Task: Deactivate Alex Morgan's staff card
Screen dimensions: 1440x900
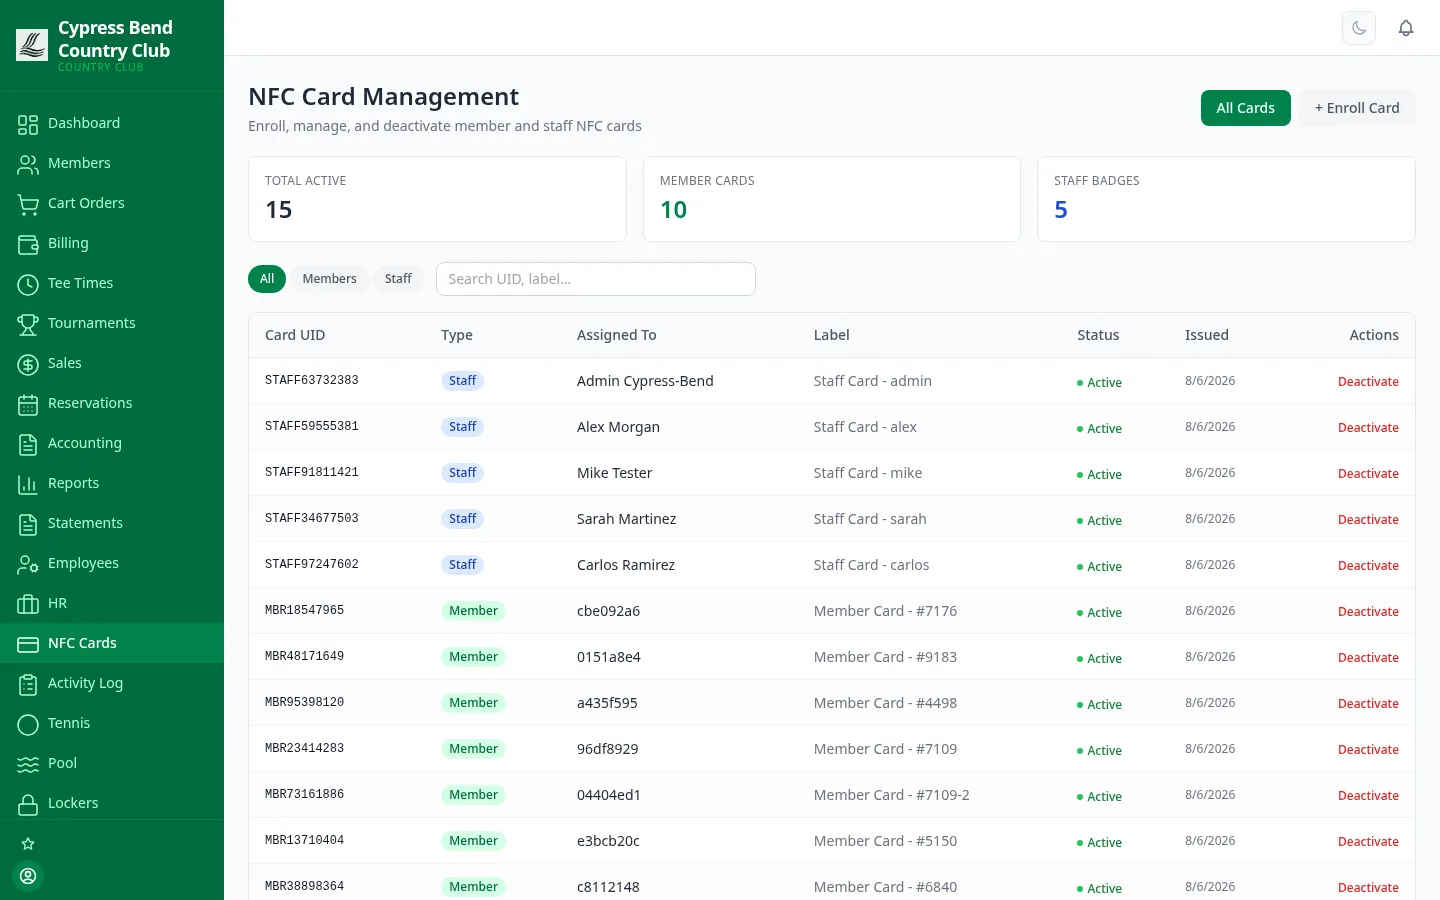Action: 1368,428
